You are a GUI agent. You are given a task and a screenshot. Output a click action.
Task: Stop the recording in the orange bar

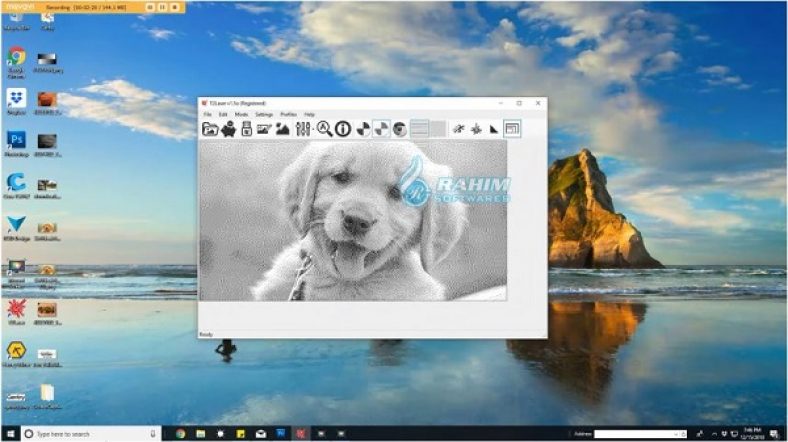pyautogui.click(x=174, y=7)
